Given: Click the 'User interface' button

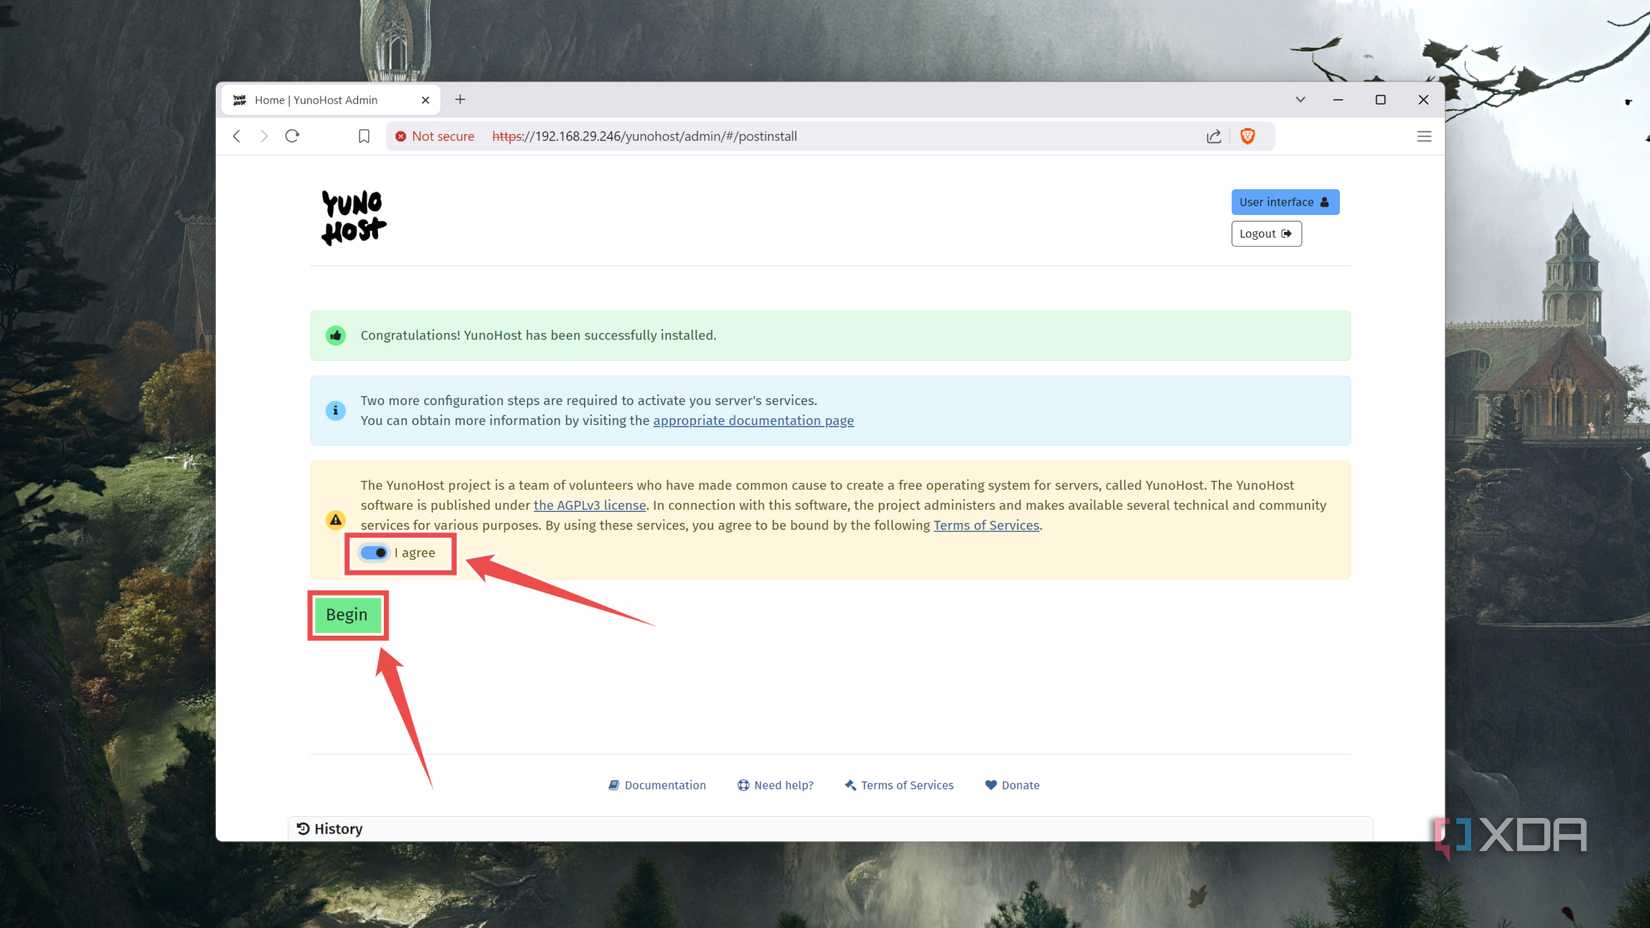Looking at the screenshot, I should (x=1283, y=201).
